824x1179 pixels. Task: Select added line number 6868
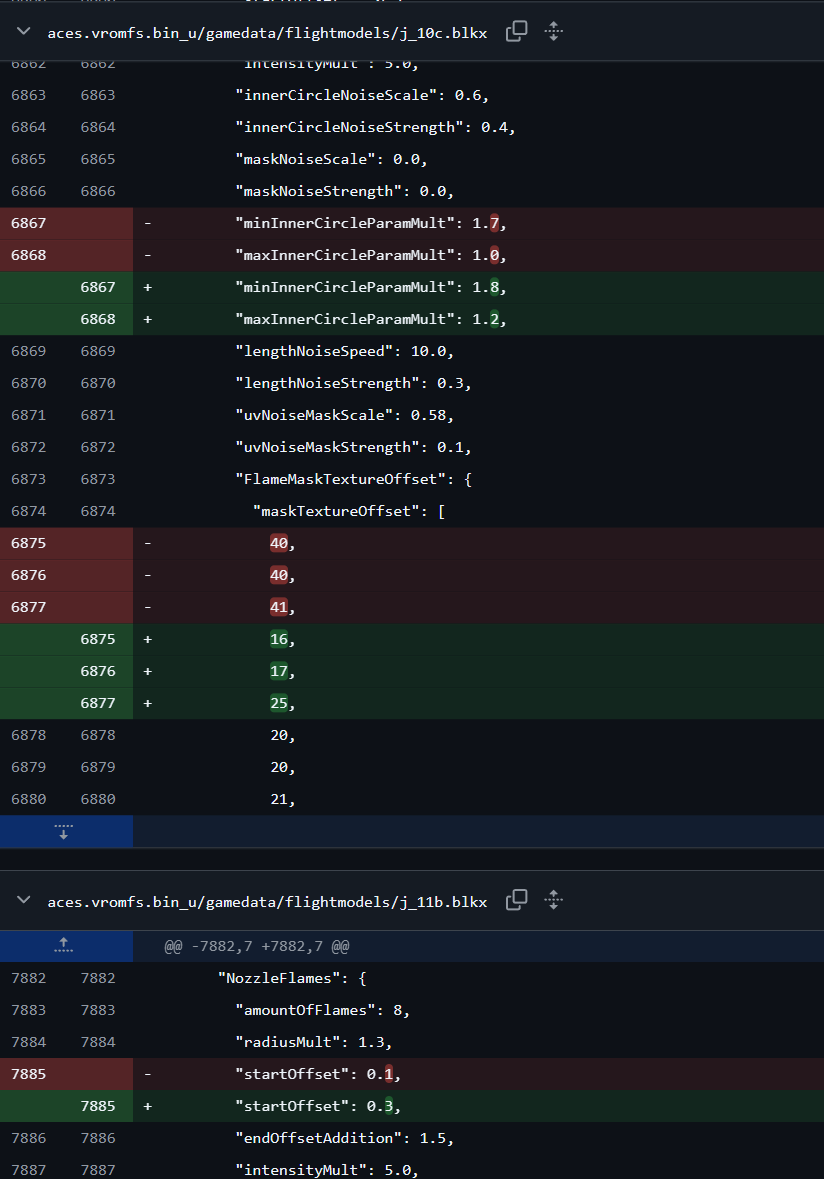pos(98,319)
